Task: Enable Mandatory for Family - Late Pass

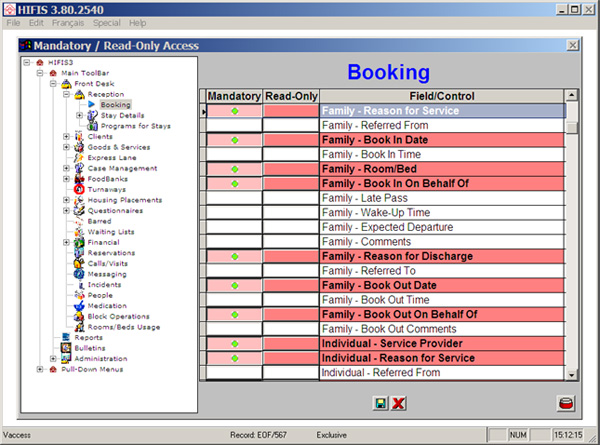Action: pos(234,199)
